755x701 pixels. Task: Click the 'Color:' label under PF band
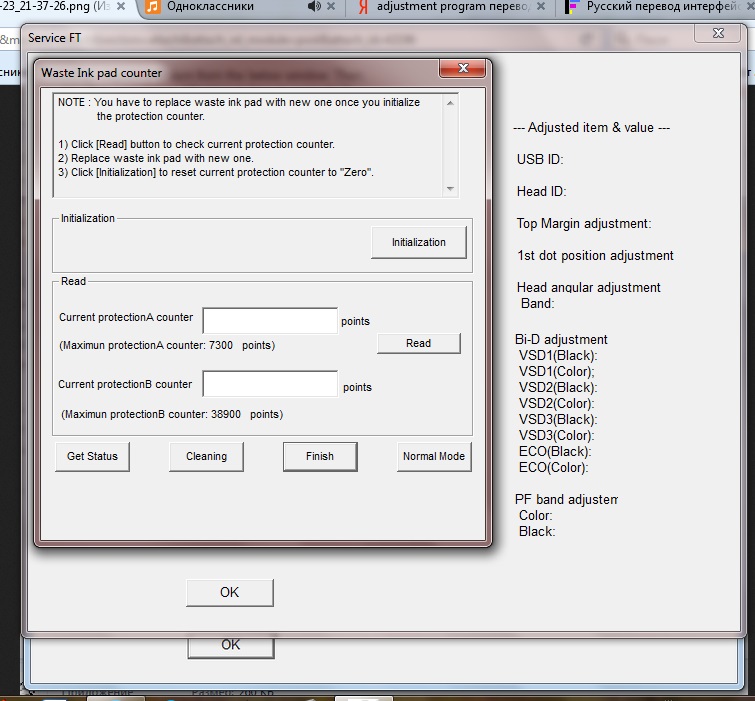(x=535, y=516)
